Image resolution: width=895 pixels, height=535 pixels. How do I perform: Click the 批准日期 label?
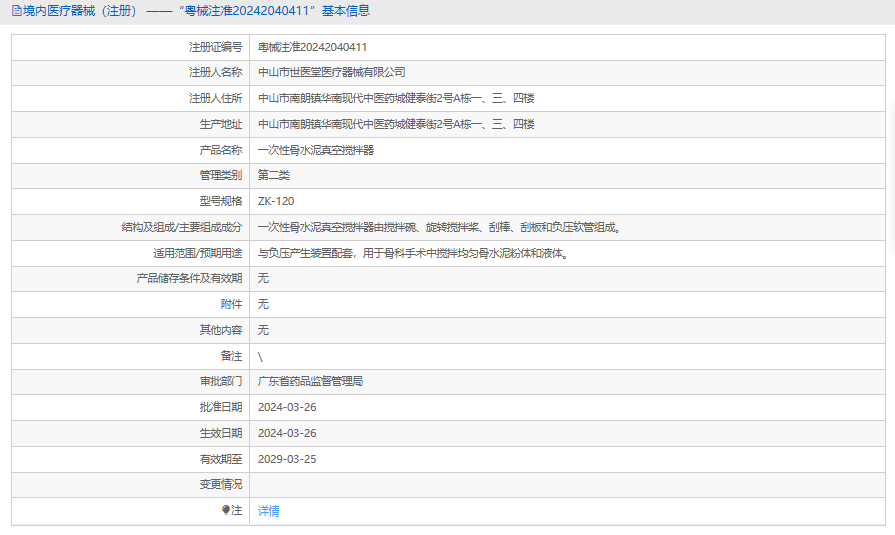coord(221,407)
